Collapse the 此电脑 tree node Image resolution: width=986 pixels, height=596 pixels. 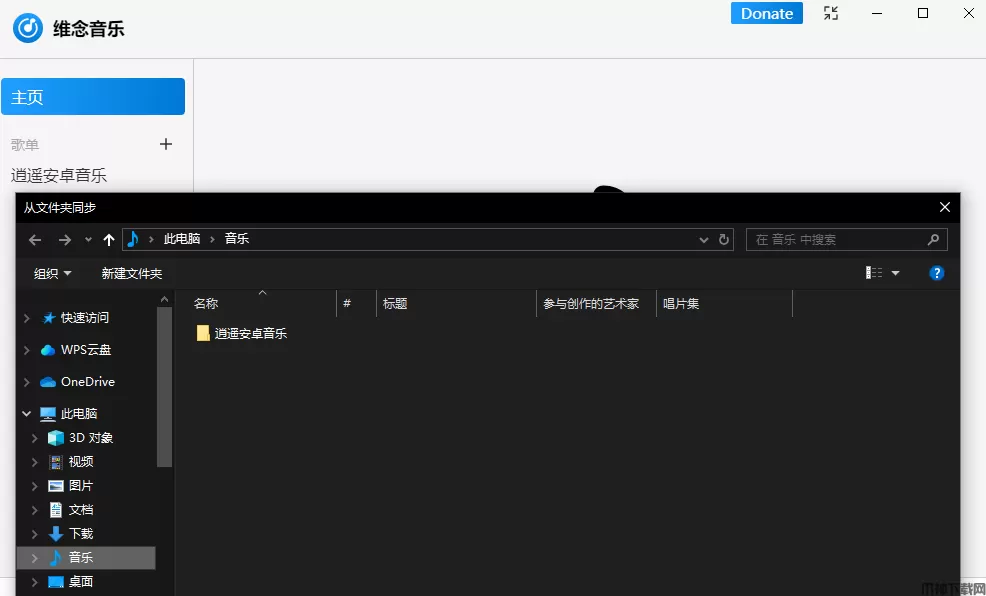tap(27, 414)
